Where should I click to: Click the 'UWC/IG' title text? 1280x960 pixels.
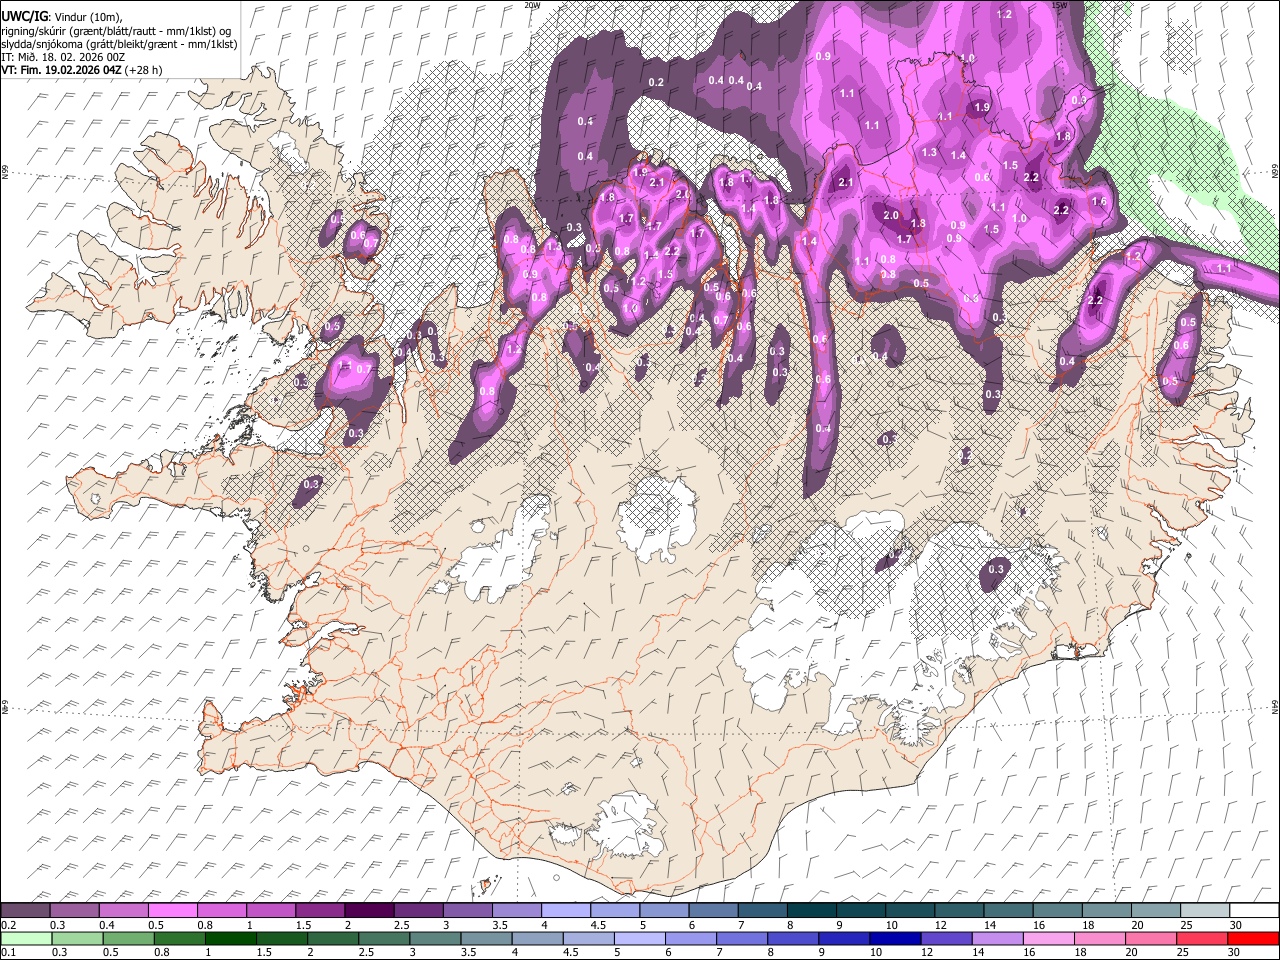coord(24,16)
